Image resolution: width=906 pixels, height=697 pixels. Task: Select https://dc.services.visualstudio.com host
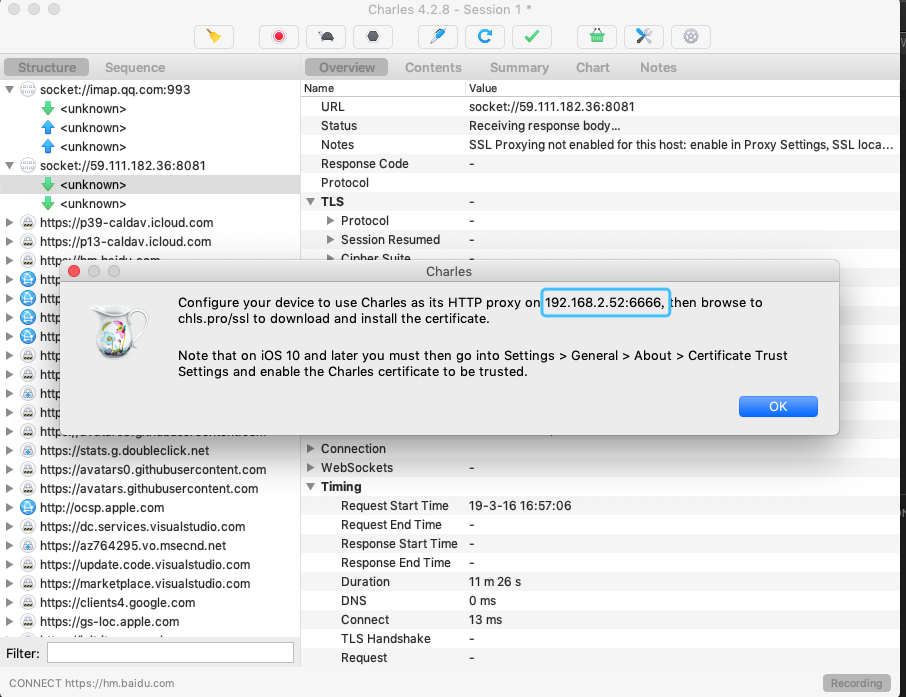(x=142, y=527)
